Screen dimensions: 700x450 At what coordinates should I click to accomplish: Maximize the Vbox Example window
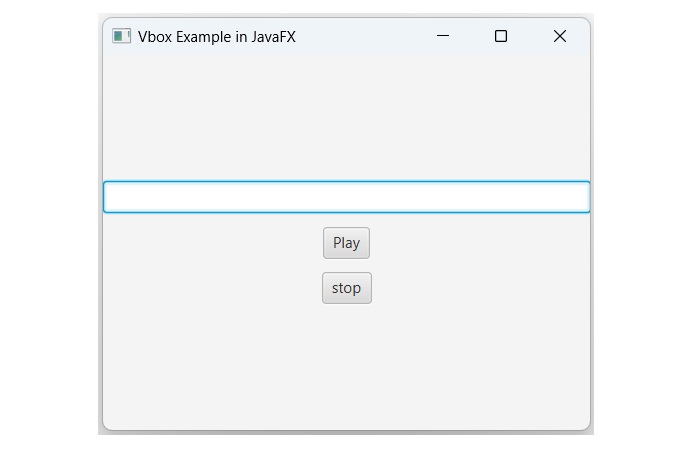click(501, 37)
